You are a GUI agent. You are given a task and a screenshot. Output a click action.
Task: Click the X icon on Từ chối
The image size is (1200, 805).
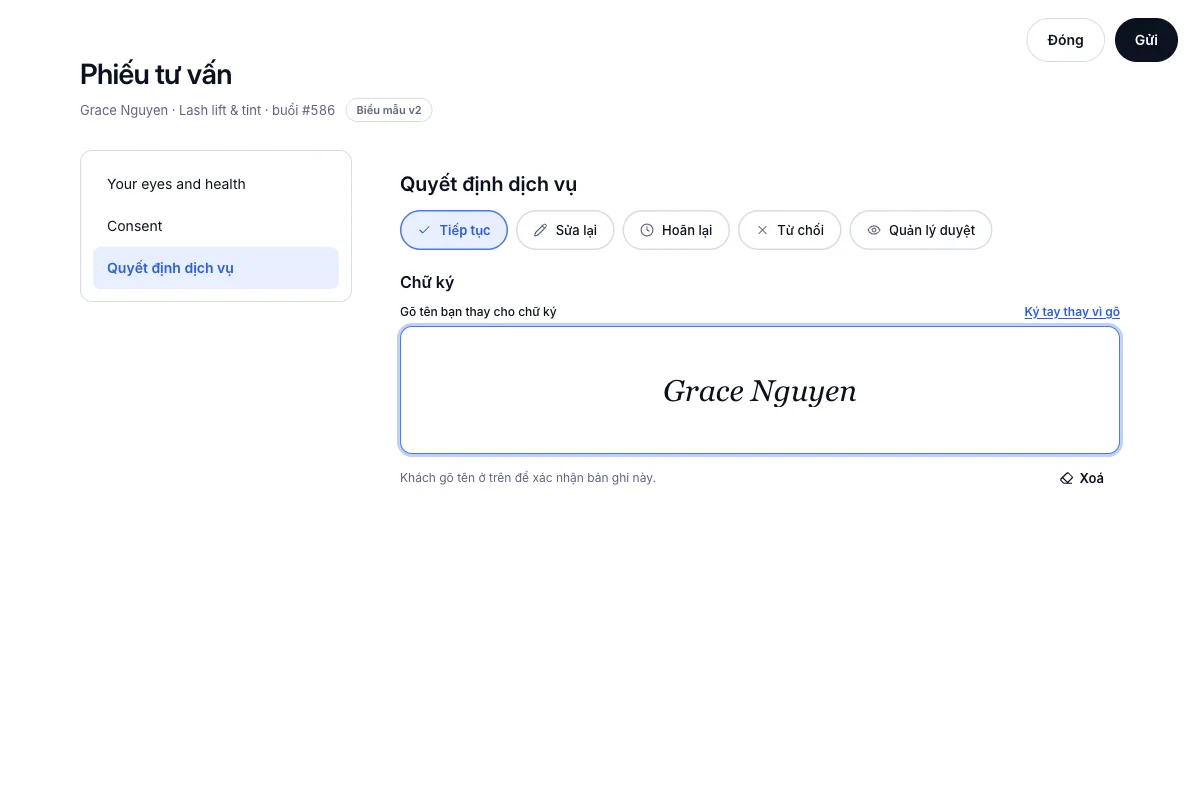click(x=762, y=230)
